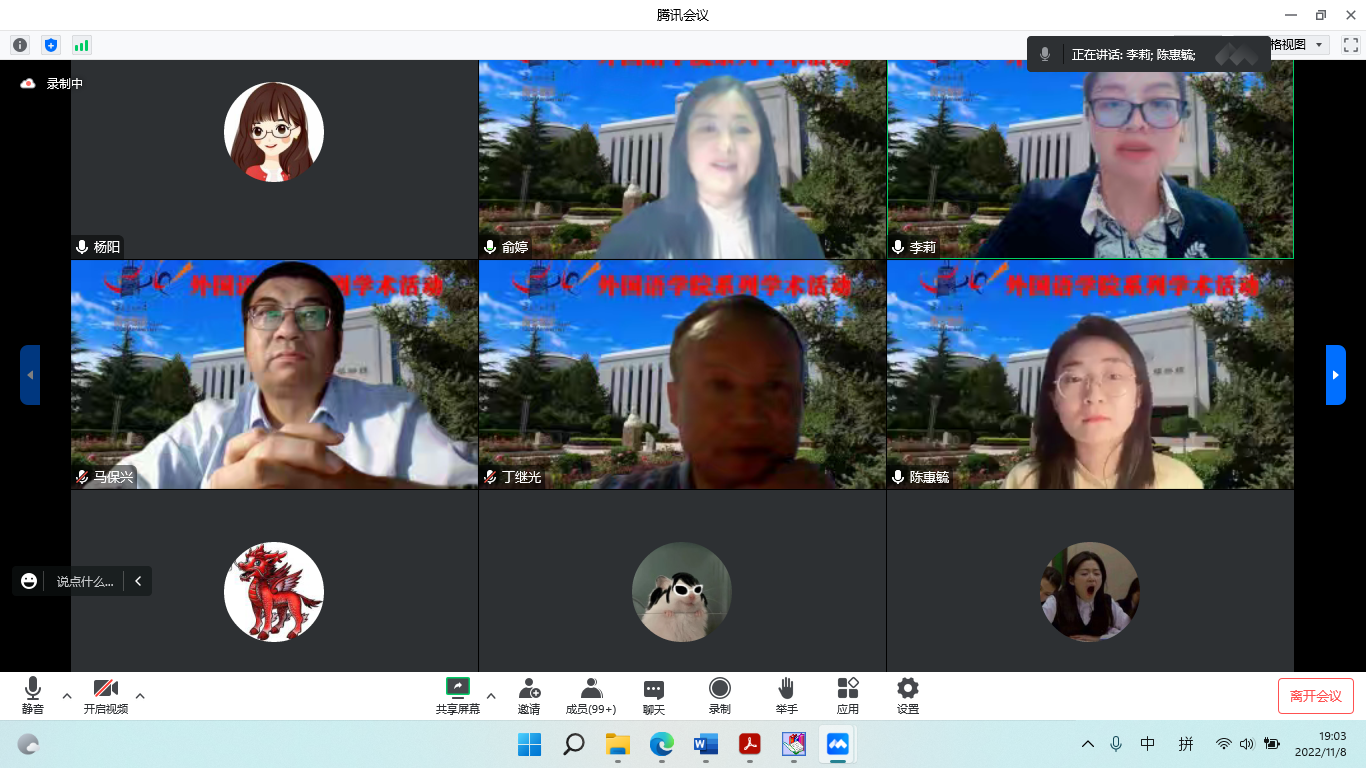The height and width of the screenshot is (768, 1366).
Task: Open the blue security shield icon
Action: coord(51,45)
